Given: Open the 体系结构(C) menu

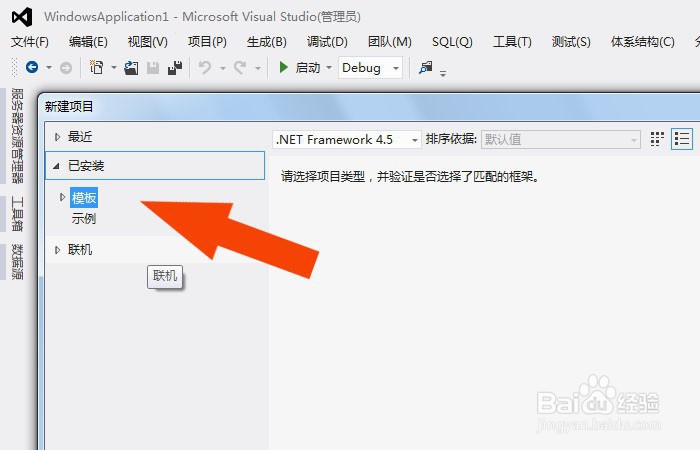Looking at the screenshot, I should tap(642, 42).
